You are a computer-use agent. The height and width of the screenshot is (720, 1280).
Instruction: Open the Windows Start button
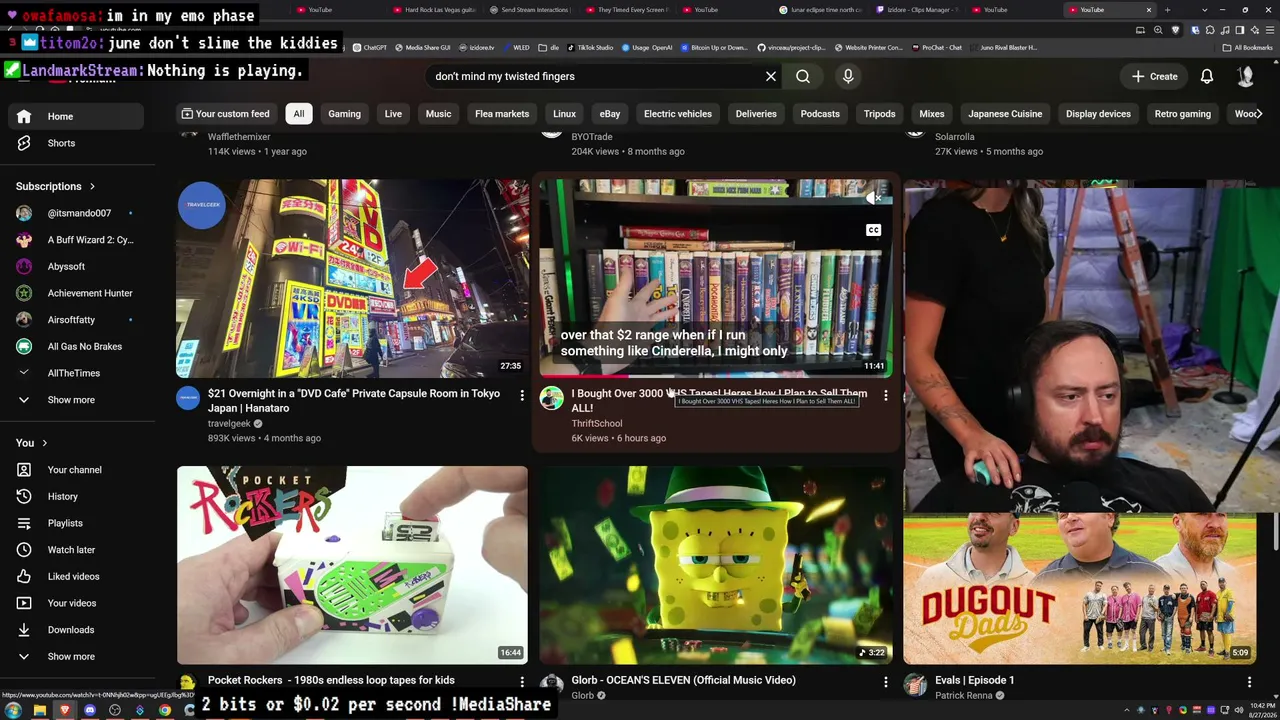(13, 710)
